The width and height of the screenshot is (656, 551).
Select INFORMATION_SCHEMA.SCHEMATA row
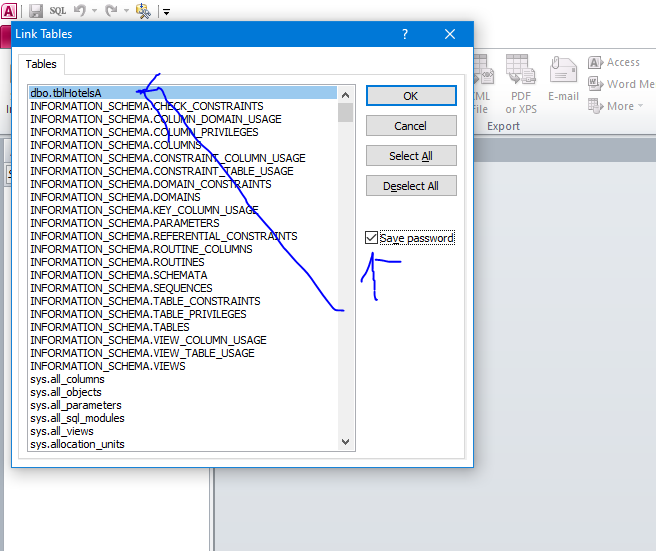coord(183,275)
